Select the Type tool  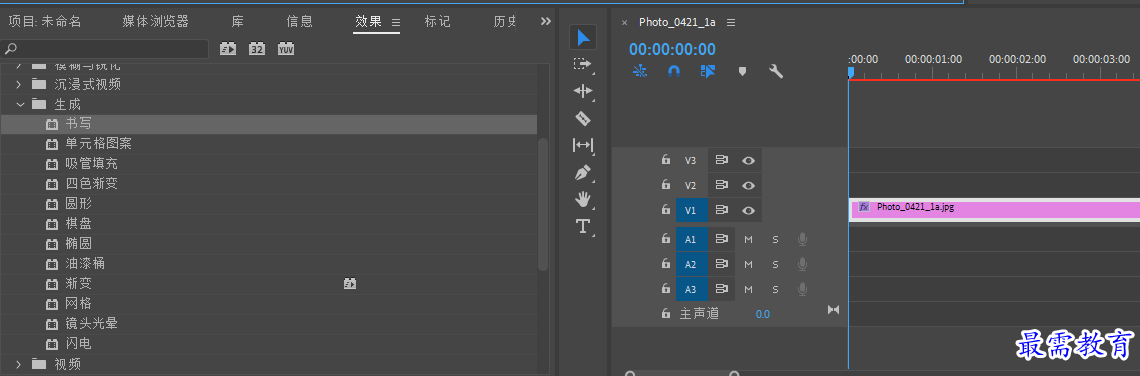[582, 226]
